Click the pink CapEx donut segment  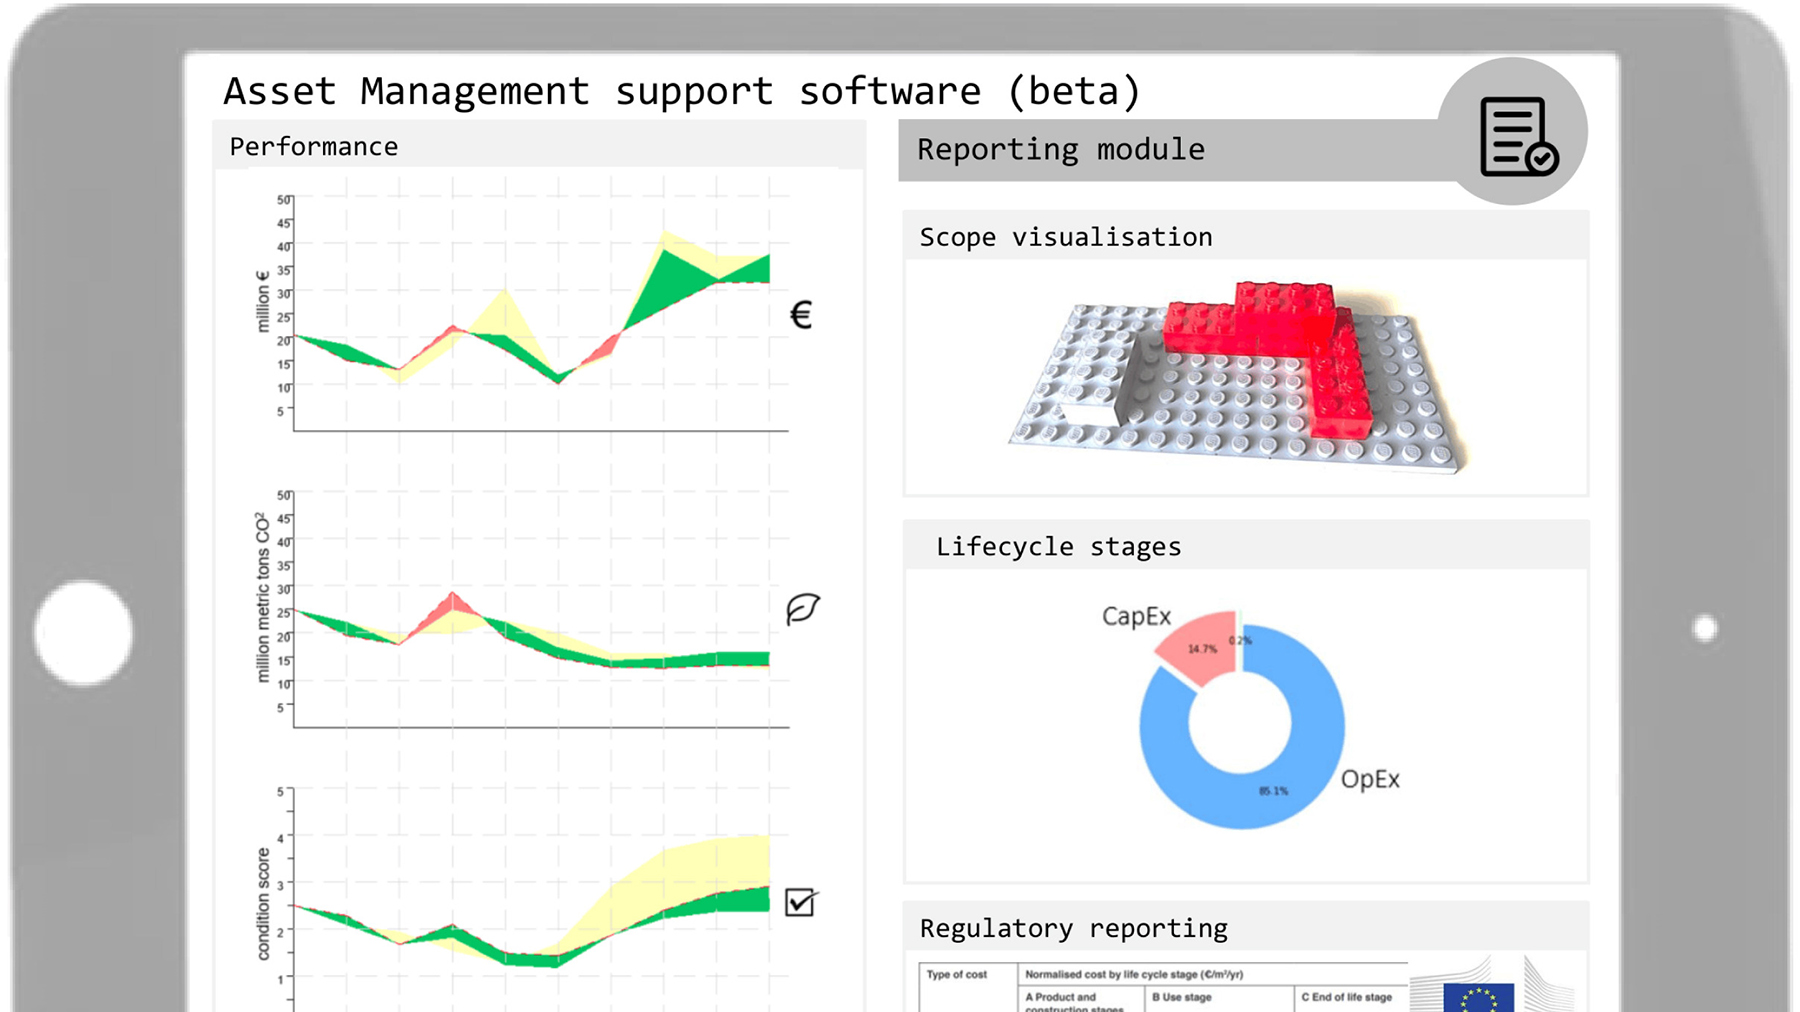coord(1198,648)
